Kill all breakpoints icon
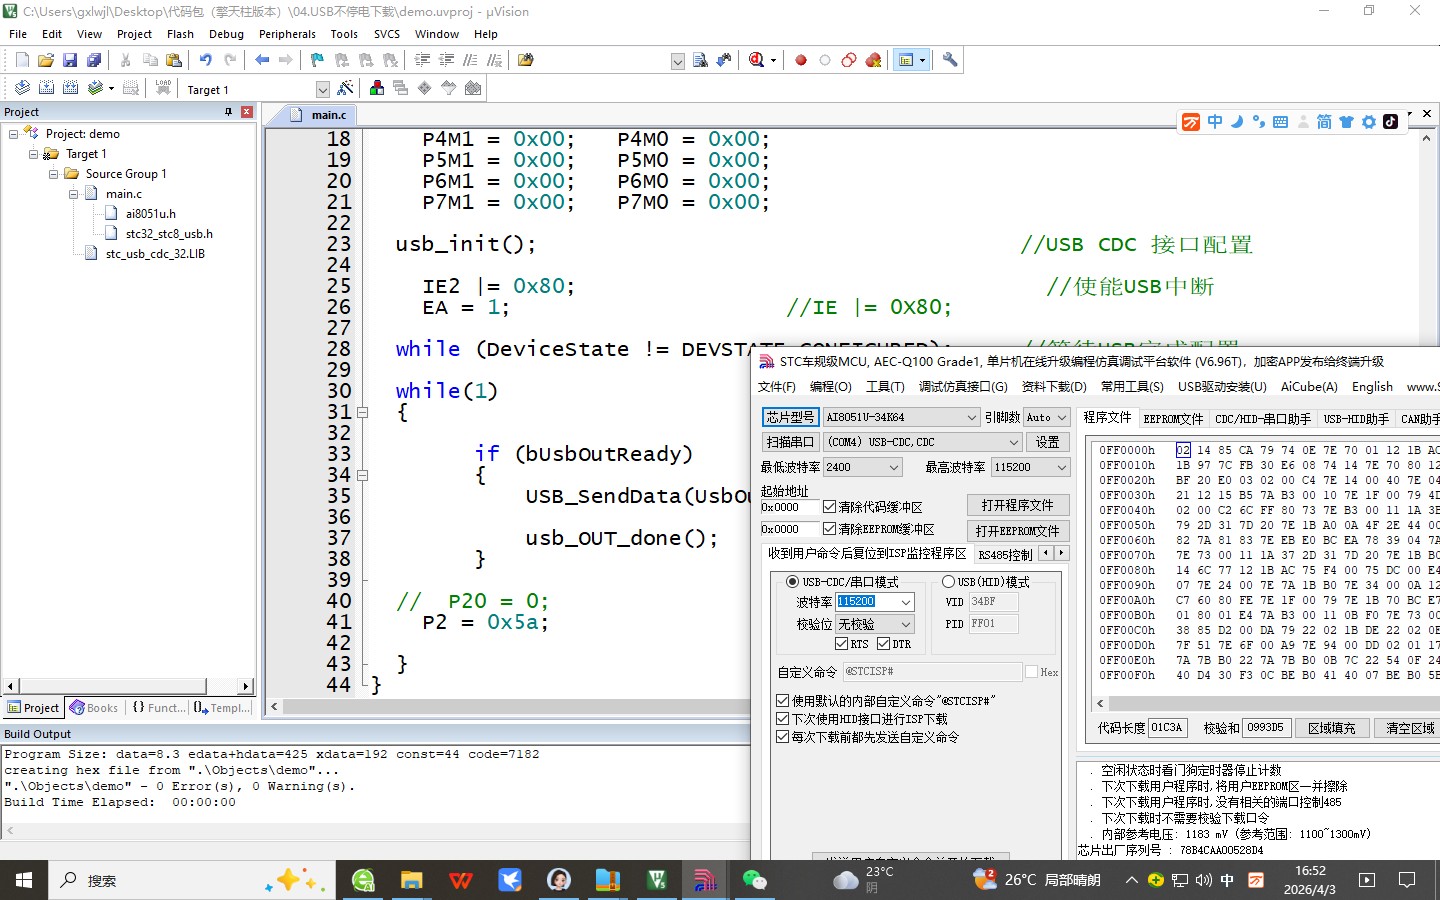This screenshot has width=1440, height=900. pyautogui.click(x=873, y=60)
